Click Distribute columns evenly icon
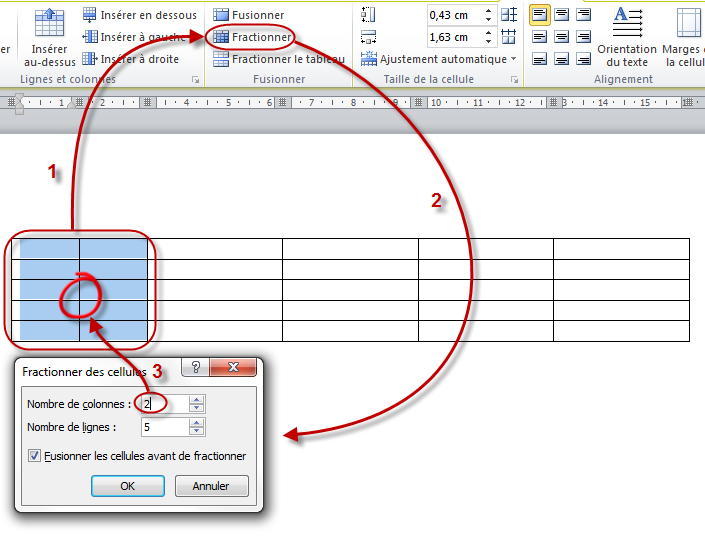 click(x=509, y=36)
